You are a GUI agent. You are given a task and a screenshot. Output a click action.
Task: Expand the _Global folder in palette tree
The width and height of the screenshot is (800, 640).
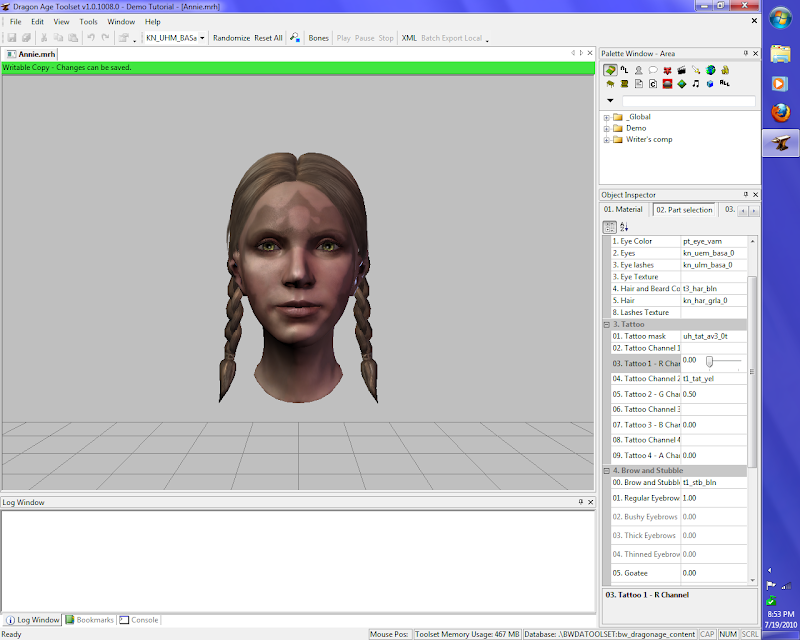coord(607,117)
